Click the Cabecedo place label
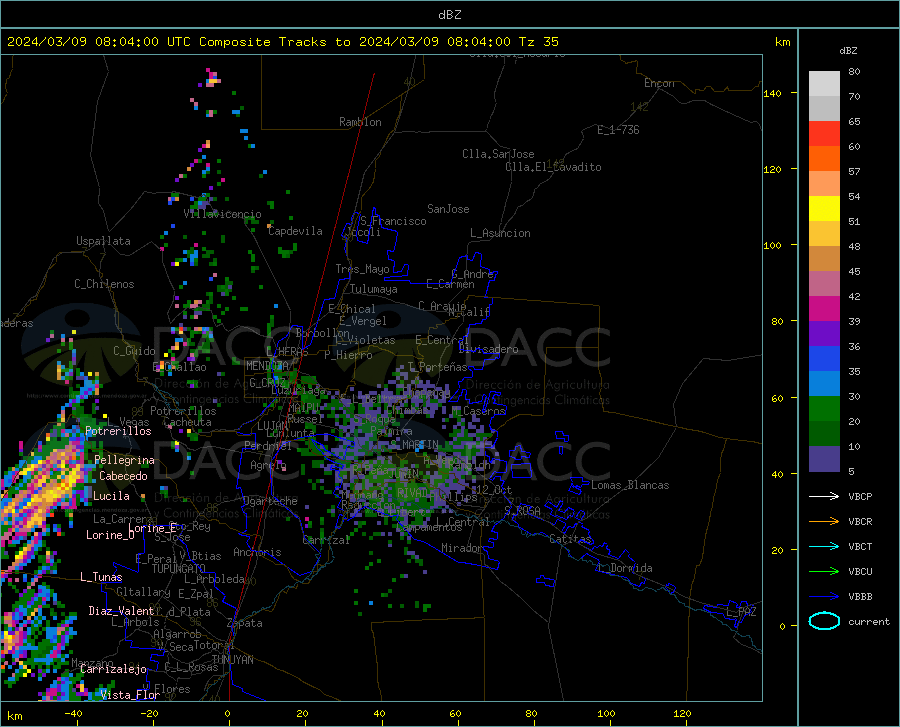Viewport: 900px width, 727px height. [123, 476]
